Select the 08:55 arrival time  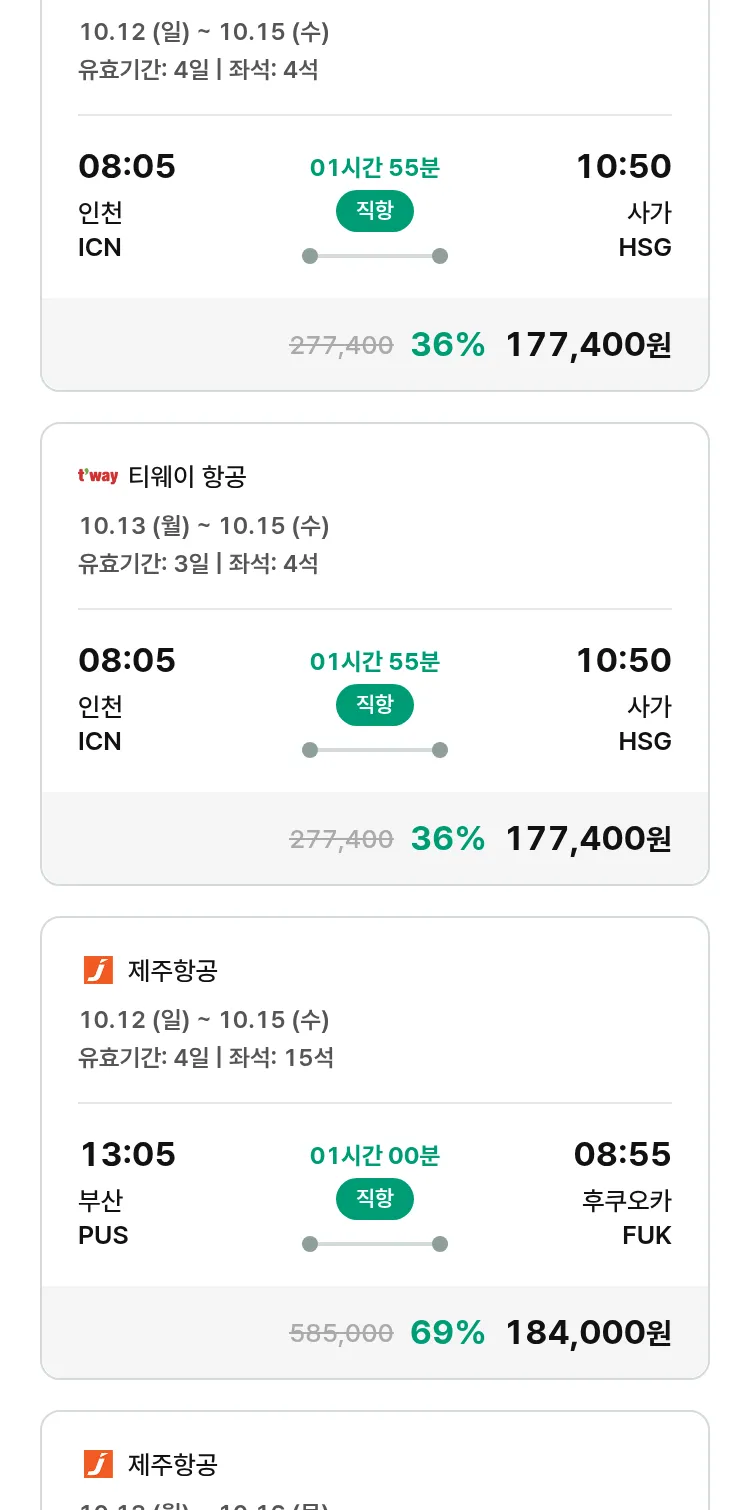[622, 1155]
